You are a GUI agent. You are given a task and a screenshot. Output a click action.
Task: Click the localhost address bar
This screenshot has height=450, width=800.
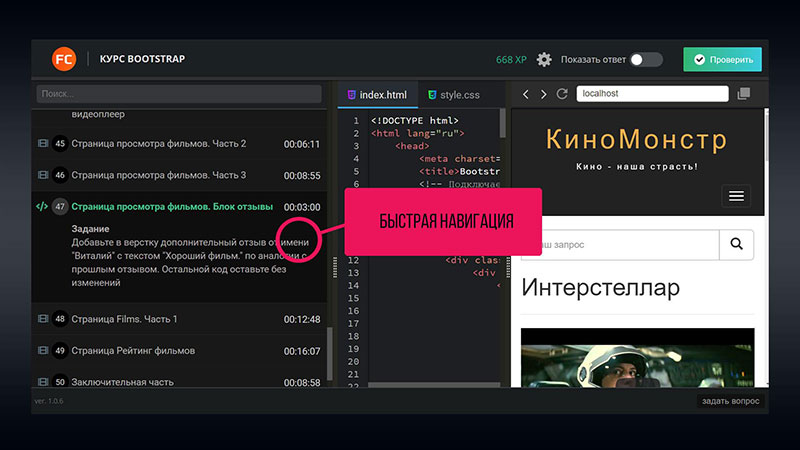click(649, 94)
